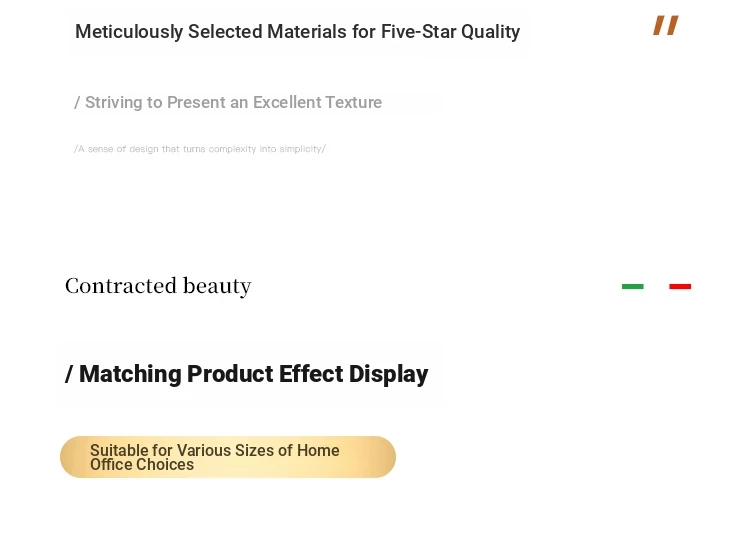Click the 'Contracted beauty' serif title

coord(158,286)
